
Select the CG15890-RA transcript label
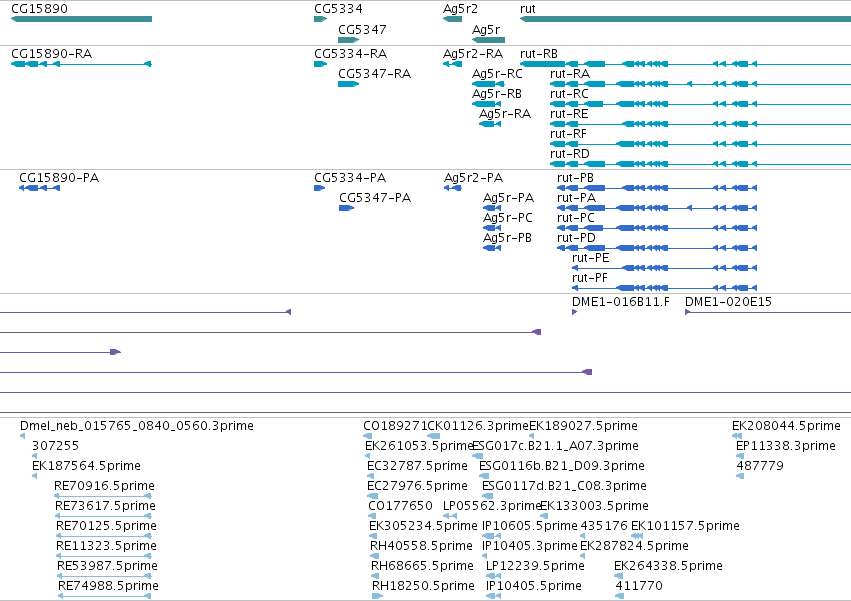(x=52, y=54)
